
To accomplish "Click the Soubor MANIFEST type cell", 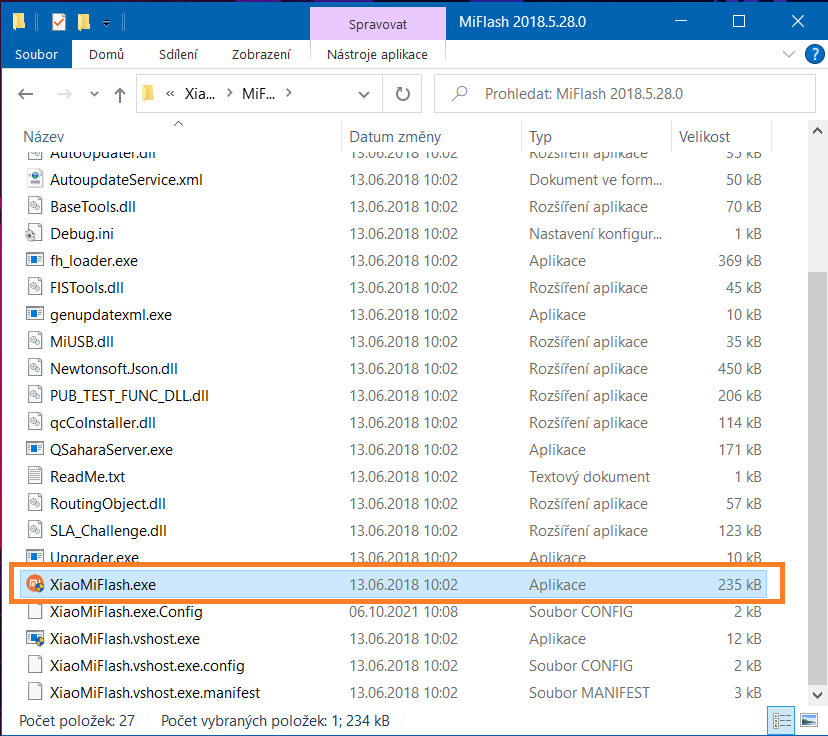I will pyautogui.click(x=589, y=692).
